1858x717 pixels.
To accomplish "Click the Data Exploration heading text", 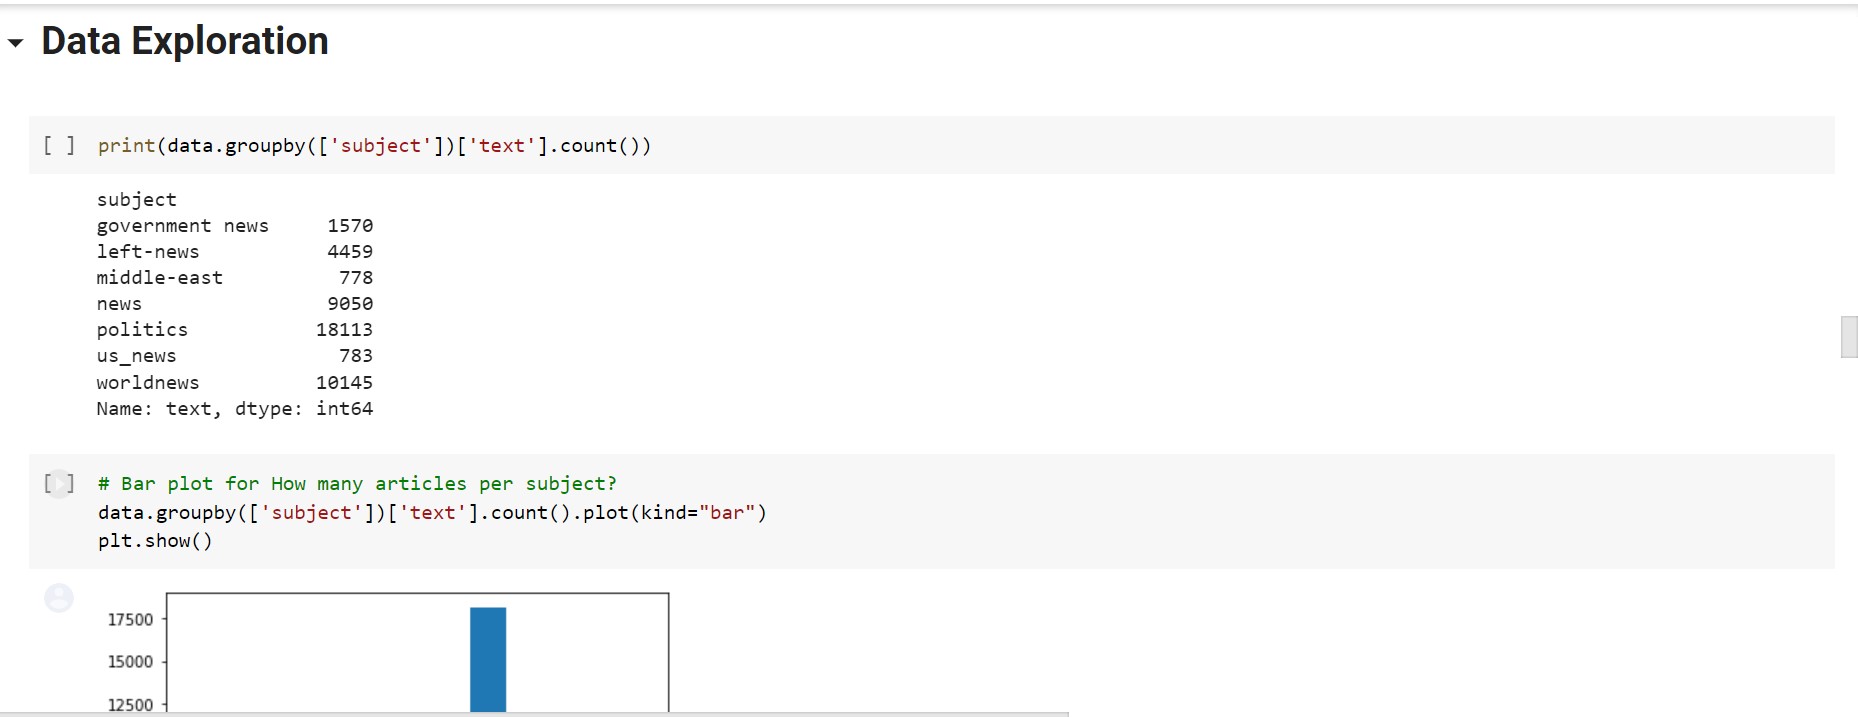I will point(183,41).
